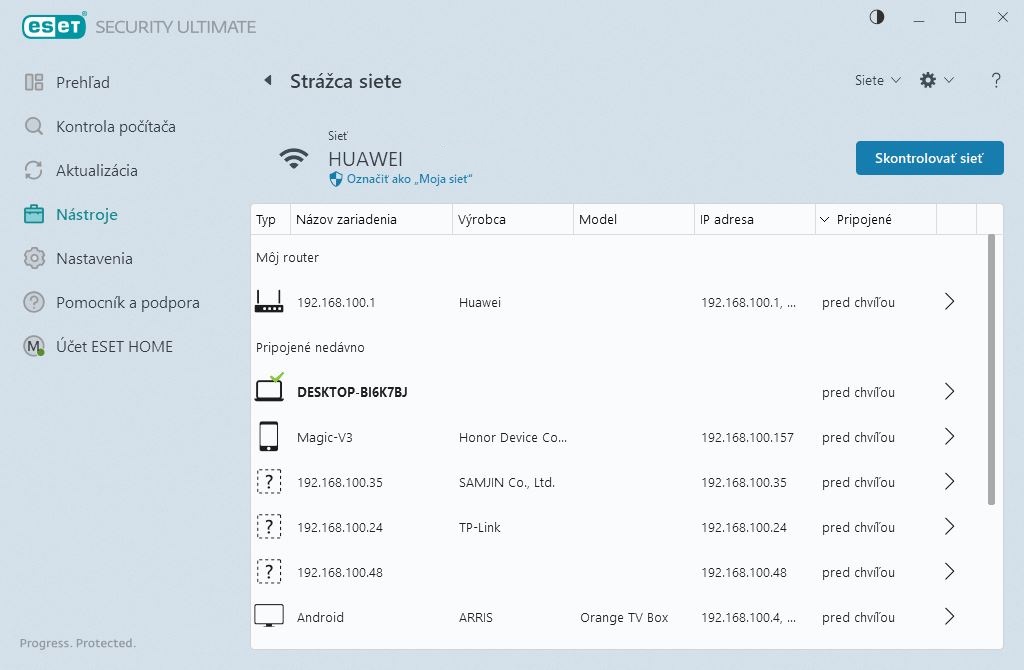Viewport: 1024px width, 670px height.
Task: Click the Magic-V3 phone icon
Action: (269, 437)
